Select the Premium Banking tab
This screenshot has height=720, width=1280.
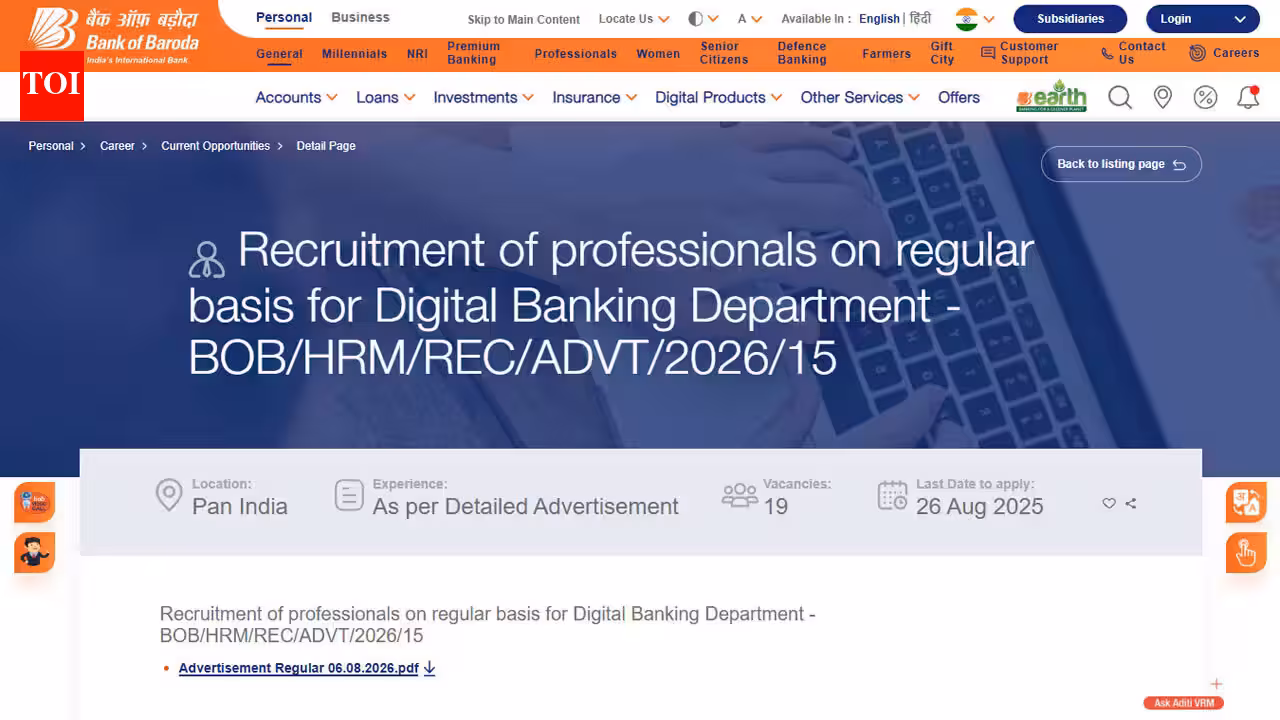click(x=474, y=53)
